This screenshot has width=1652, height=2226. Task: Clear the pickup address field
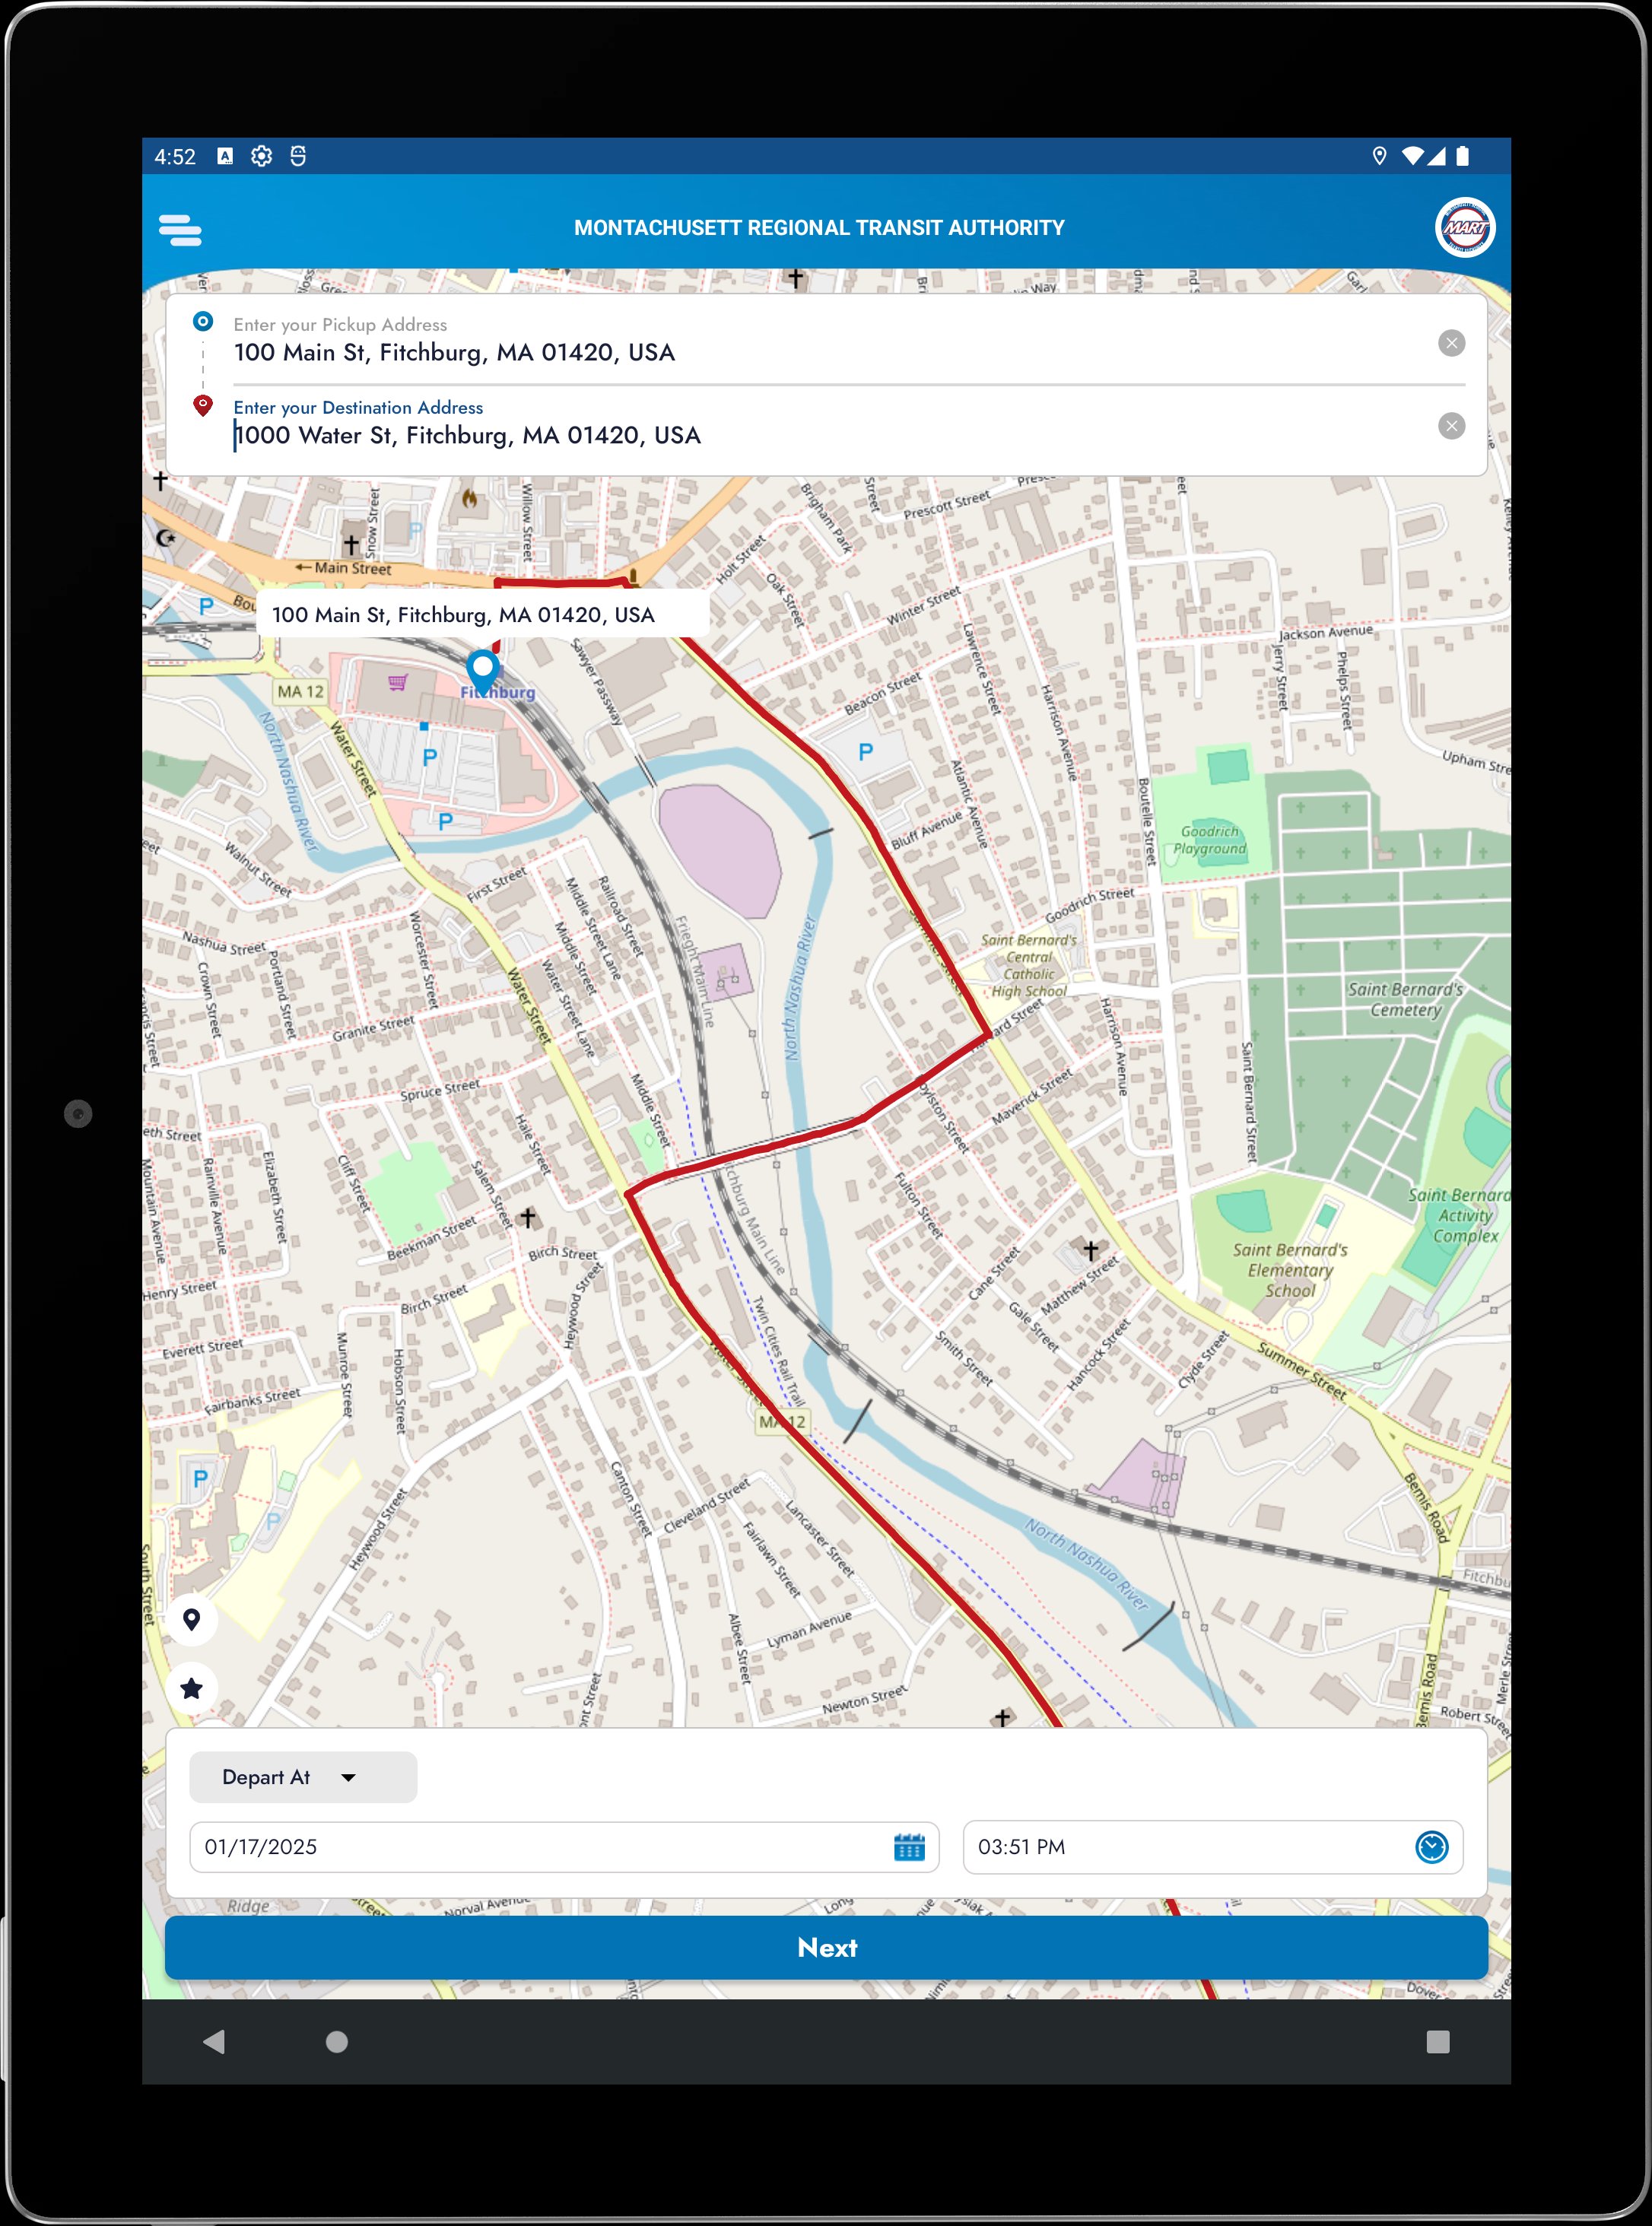[1451, 343]
